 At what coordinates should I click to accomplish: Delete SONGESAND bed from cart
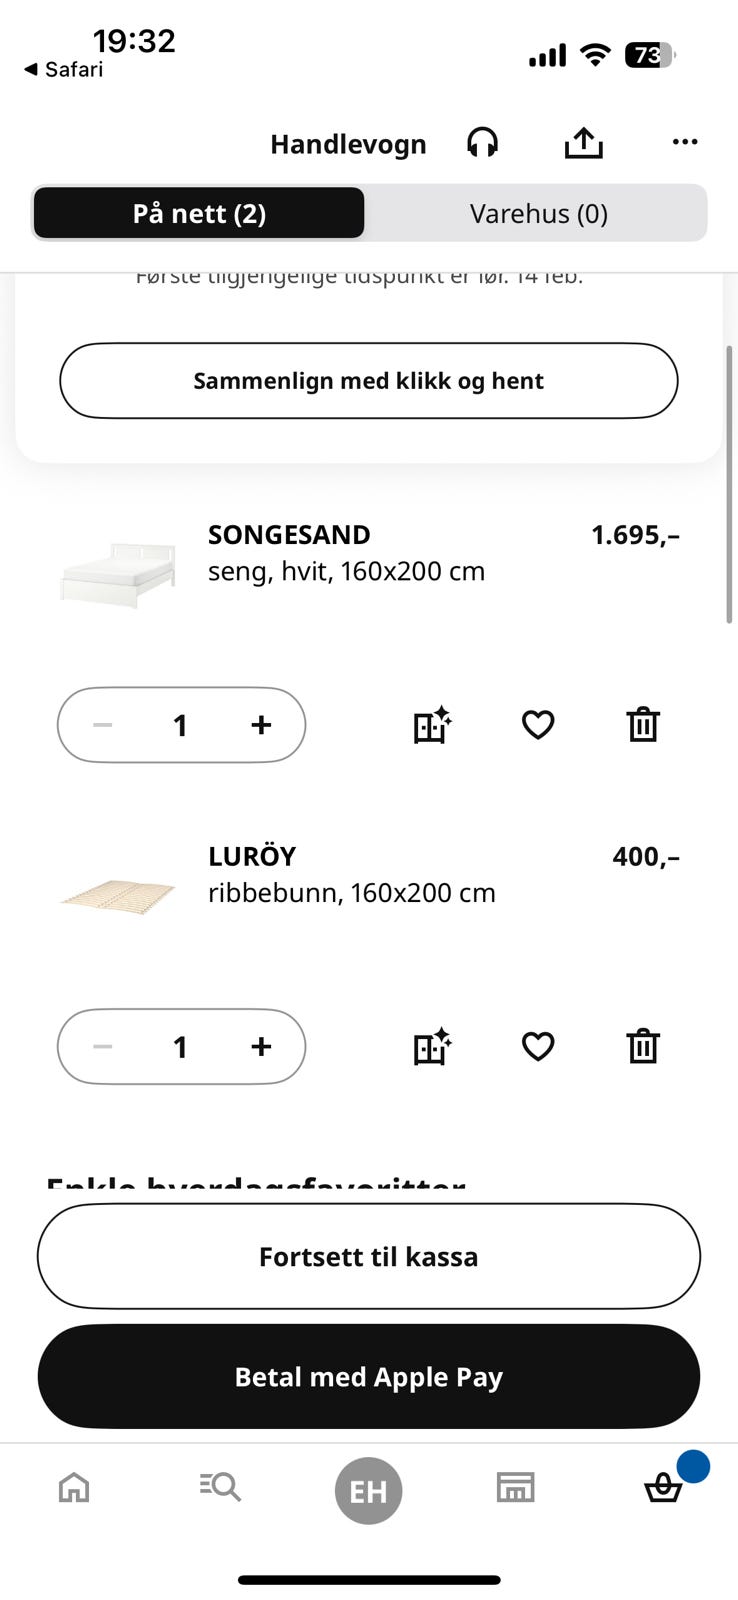(x=642, y=724)
